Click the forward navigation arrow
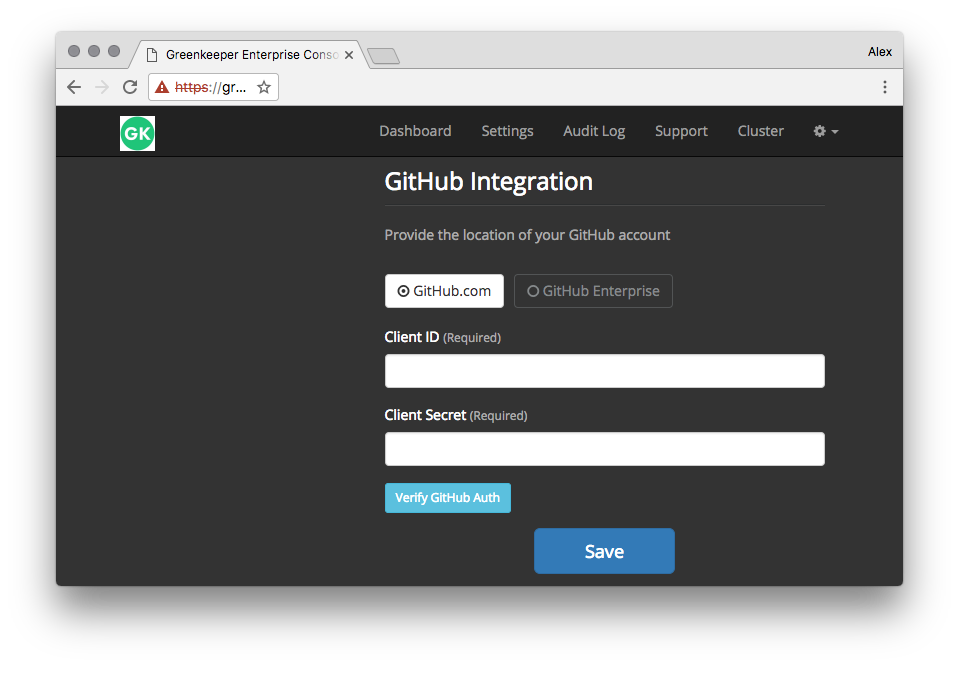This screenshot has height=675, width=959. click(x=102, y=87)
